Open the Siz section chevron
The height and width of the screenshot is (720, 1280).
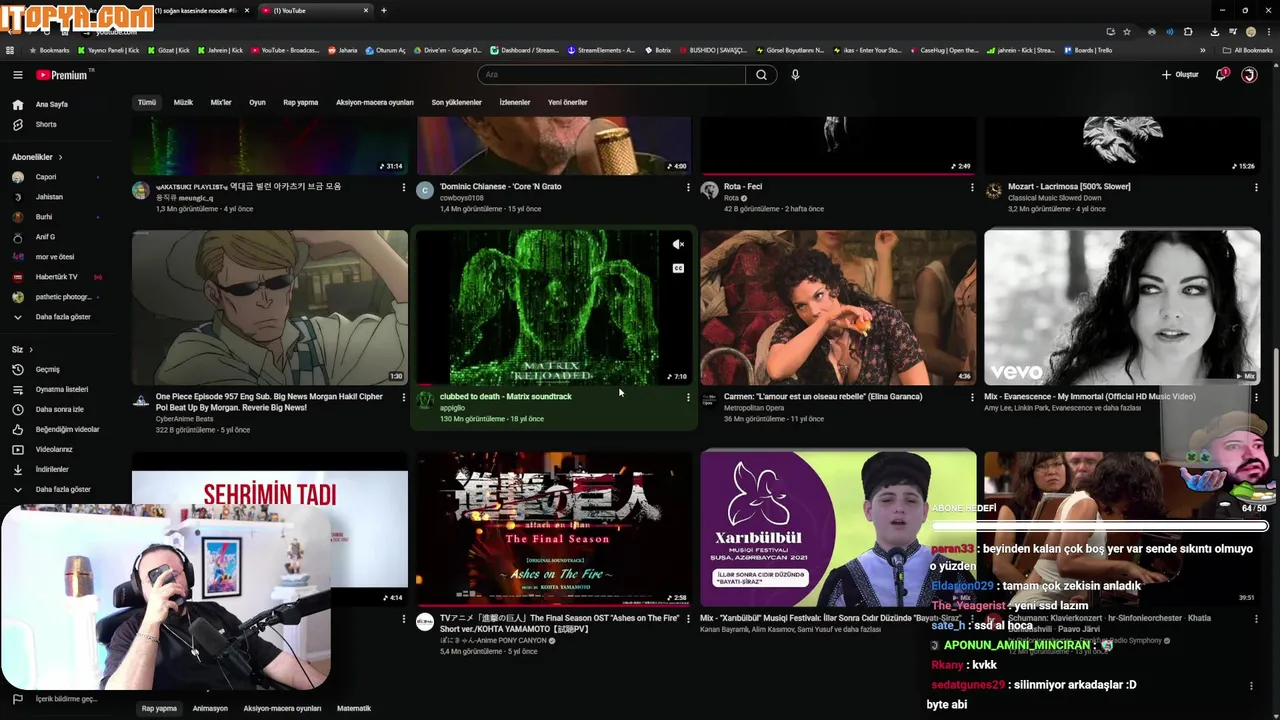[31, 349]
